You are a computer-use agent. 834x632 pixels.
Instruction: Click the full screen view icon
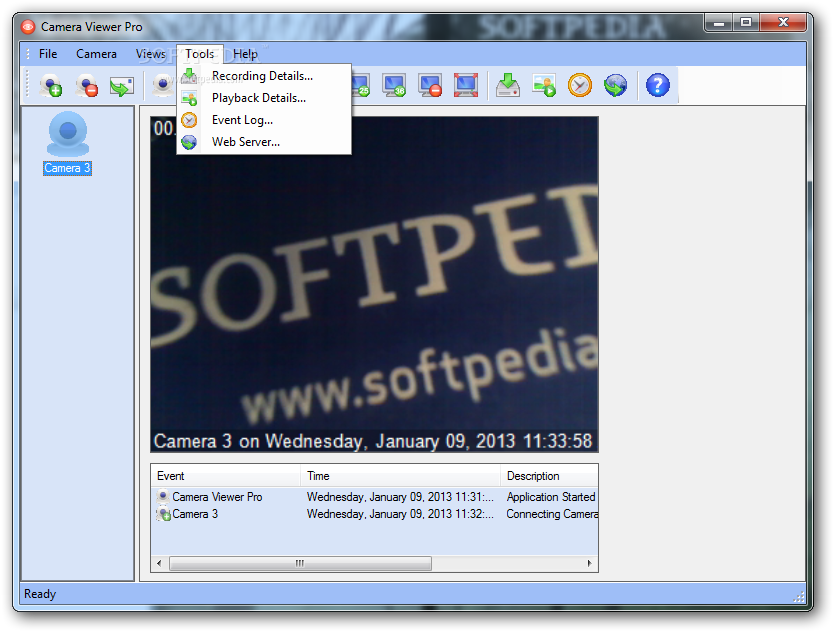tap(466, 85)
